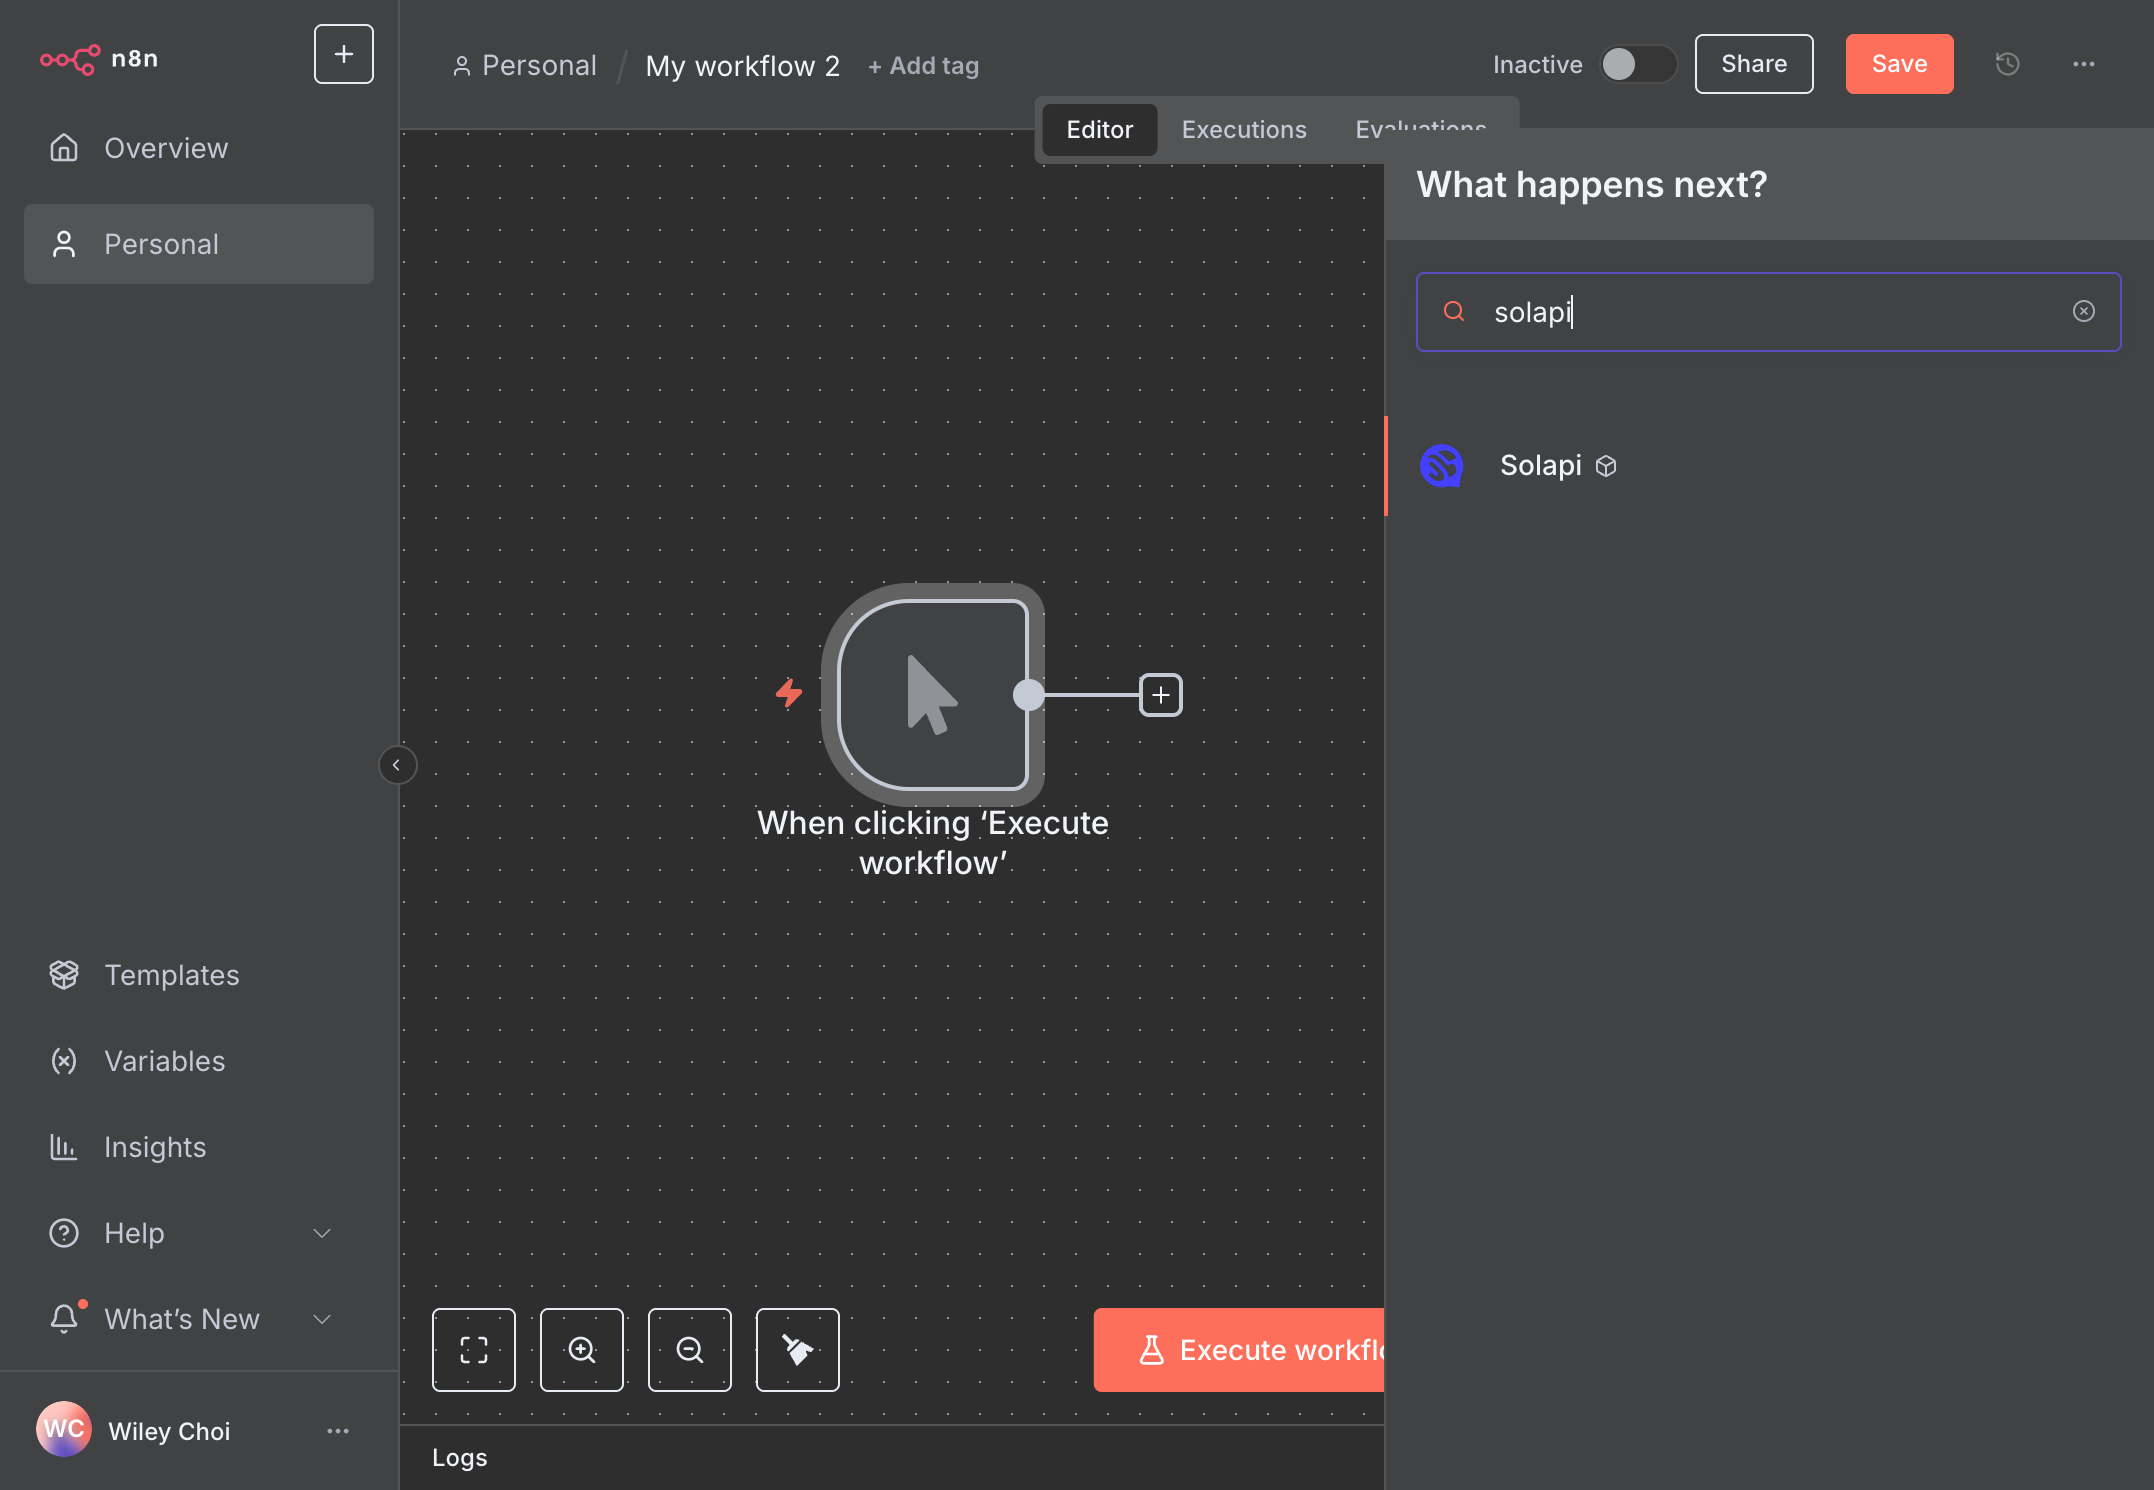Switch to the Executions tab
The image size is (2154, 1490).
click(1244, 130)
